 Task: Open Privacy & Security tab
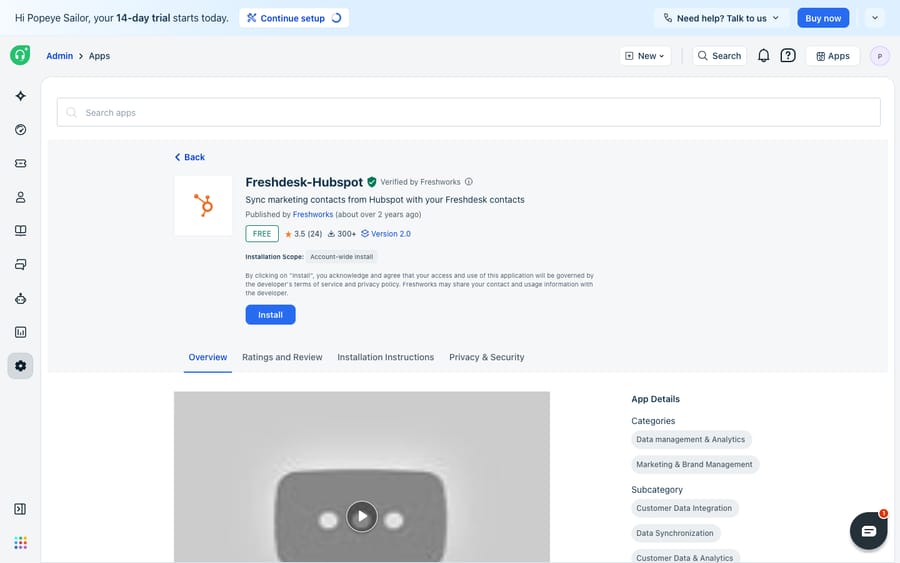[x=487, y=357]
